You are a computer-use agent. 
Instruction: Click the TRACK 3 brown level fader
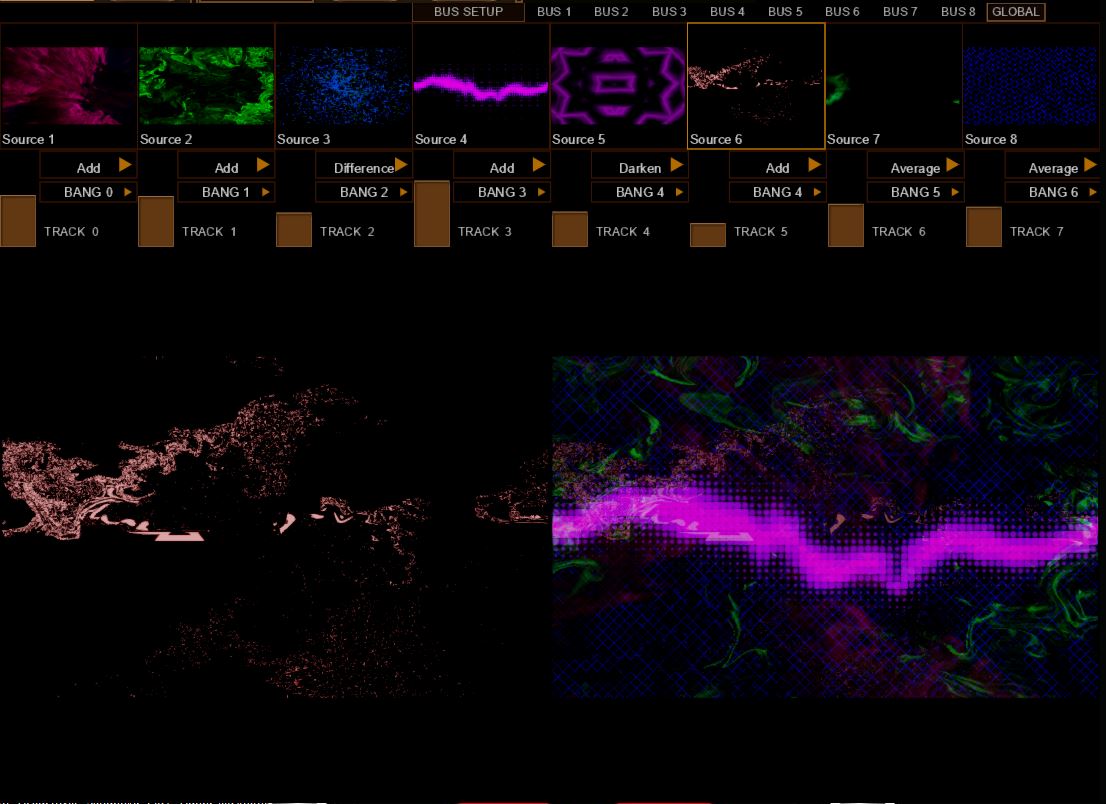pos(432,213)
